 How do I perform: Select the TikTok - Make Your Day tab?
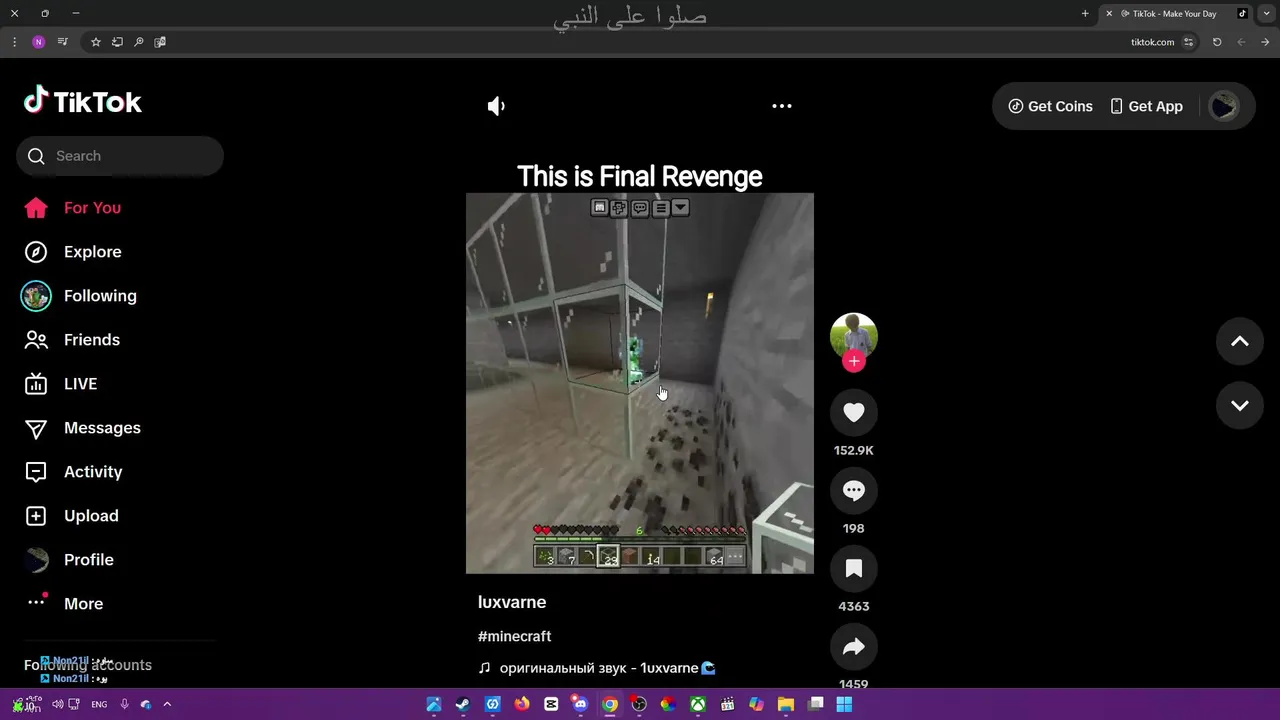tap(1175, 13)
